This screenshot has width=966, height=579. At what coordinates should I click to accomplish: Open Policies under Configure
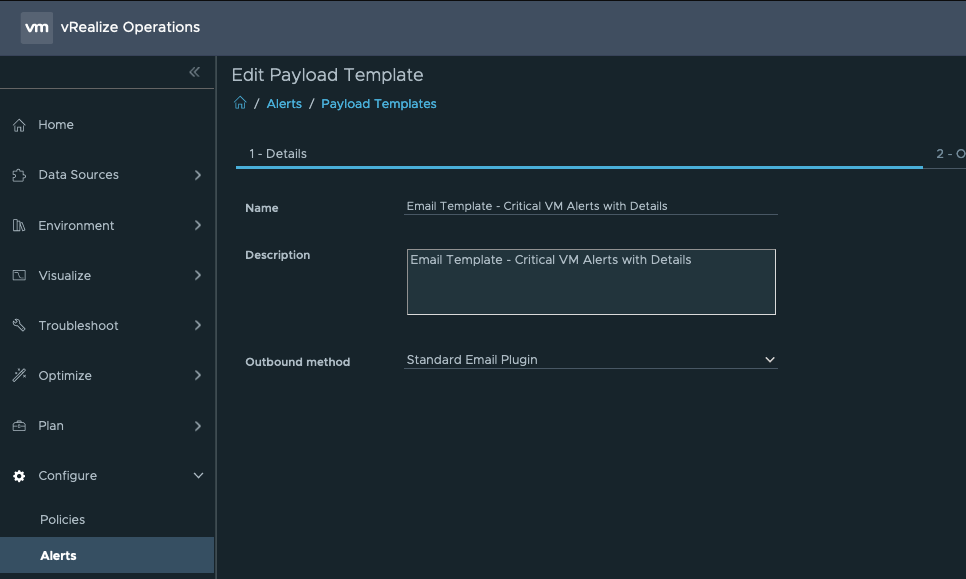pyautogui.click(x=62, y=520)
